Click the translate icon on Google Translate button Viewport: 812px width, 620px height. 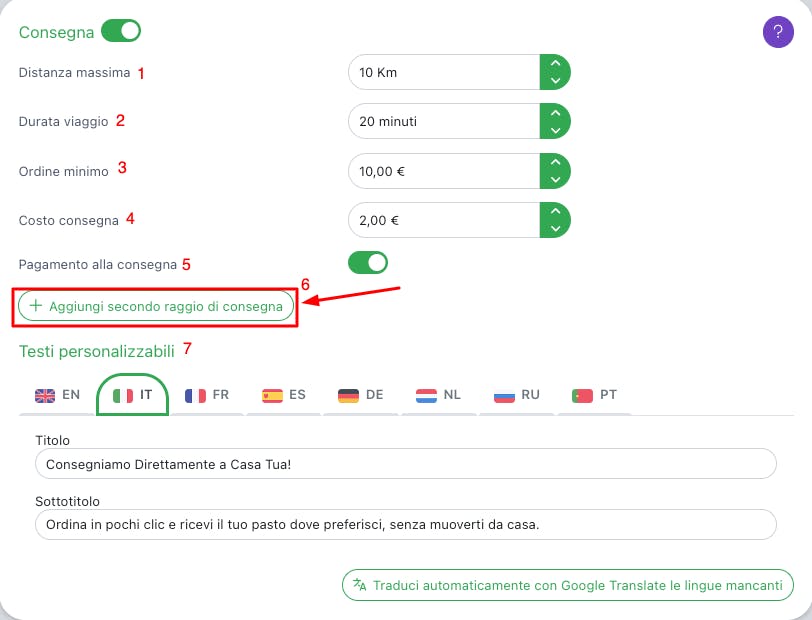coord(359,585)
